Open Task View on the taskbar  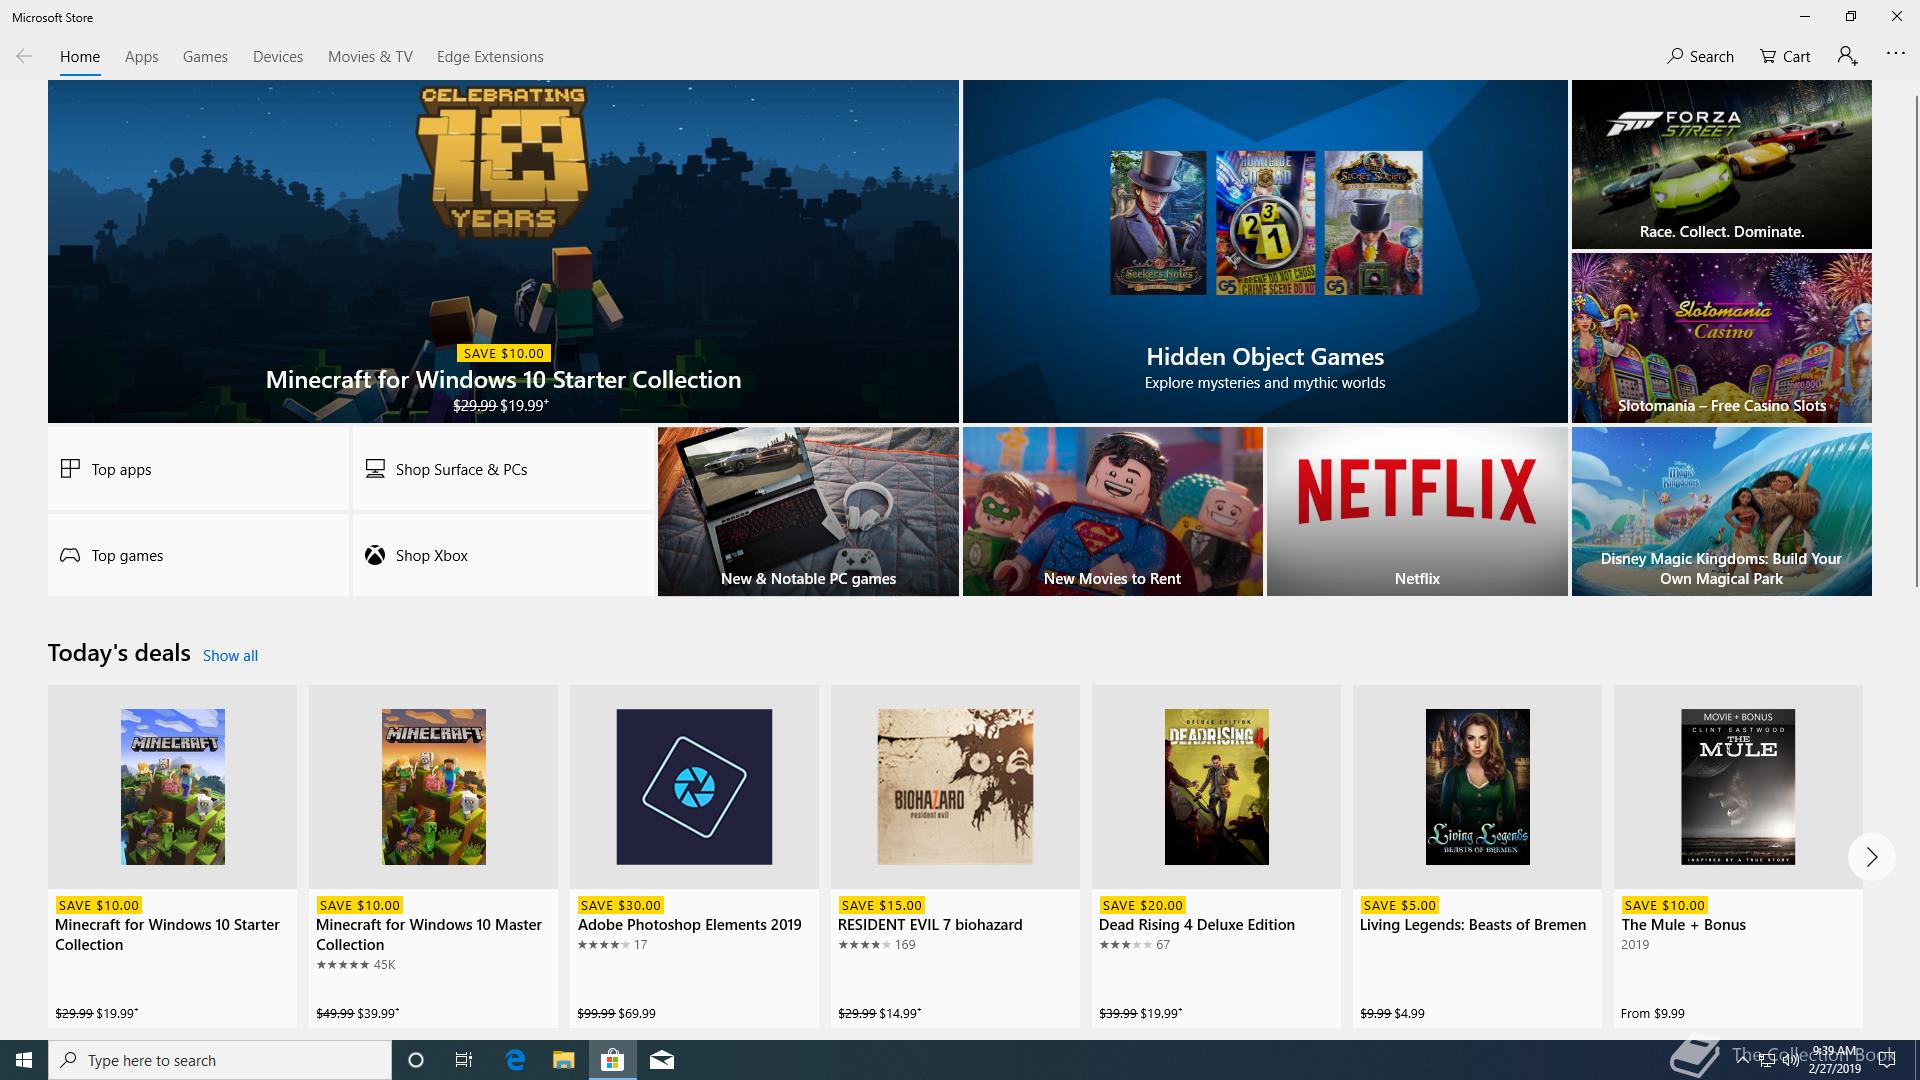tap(464, 1060)
